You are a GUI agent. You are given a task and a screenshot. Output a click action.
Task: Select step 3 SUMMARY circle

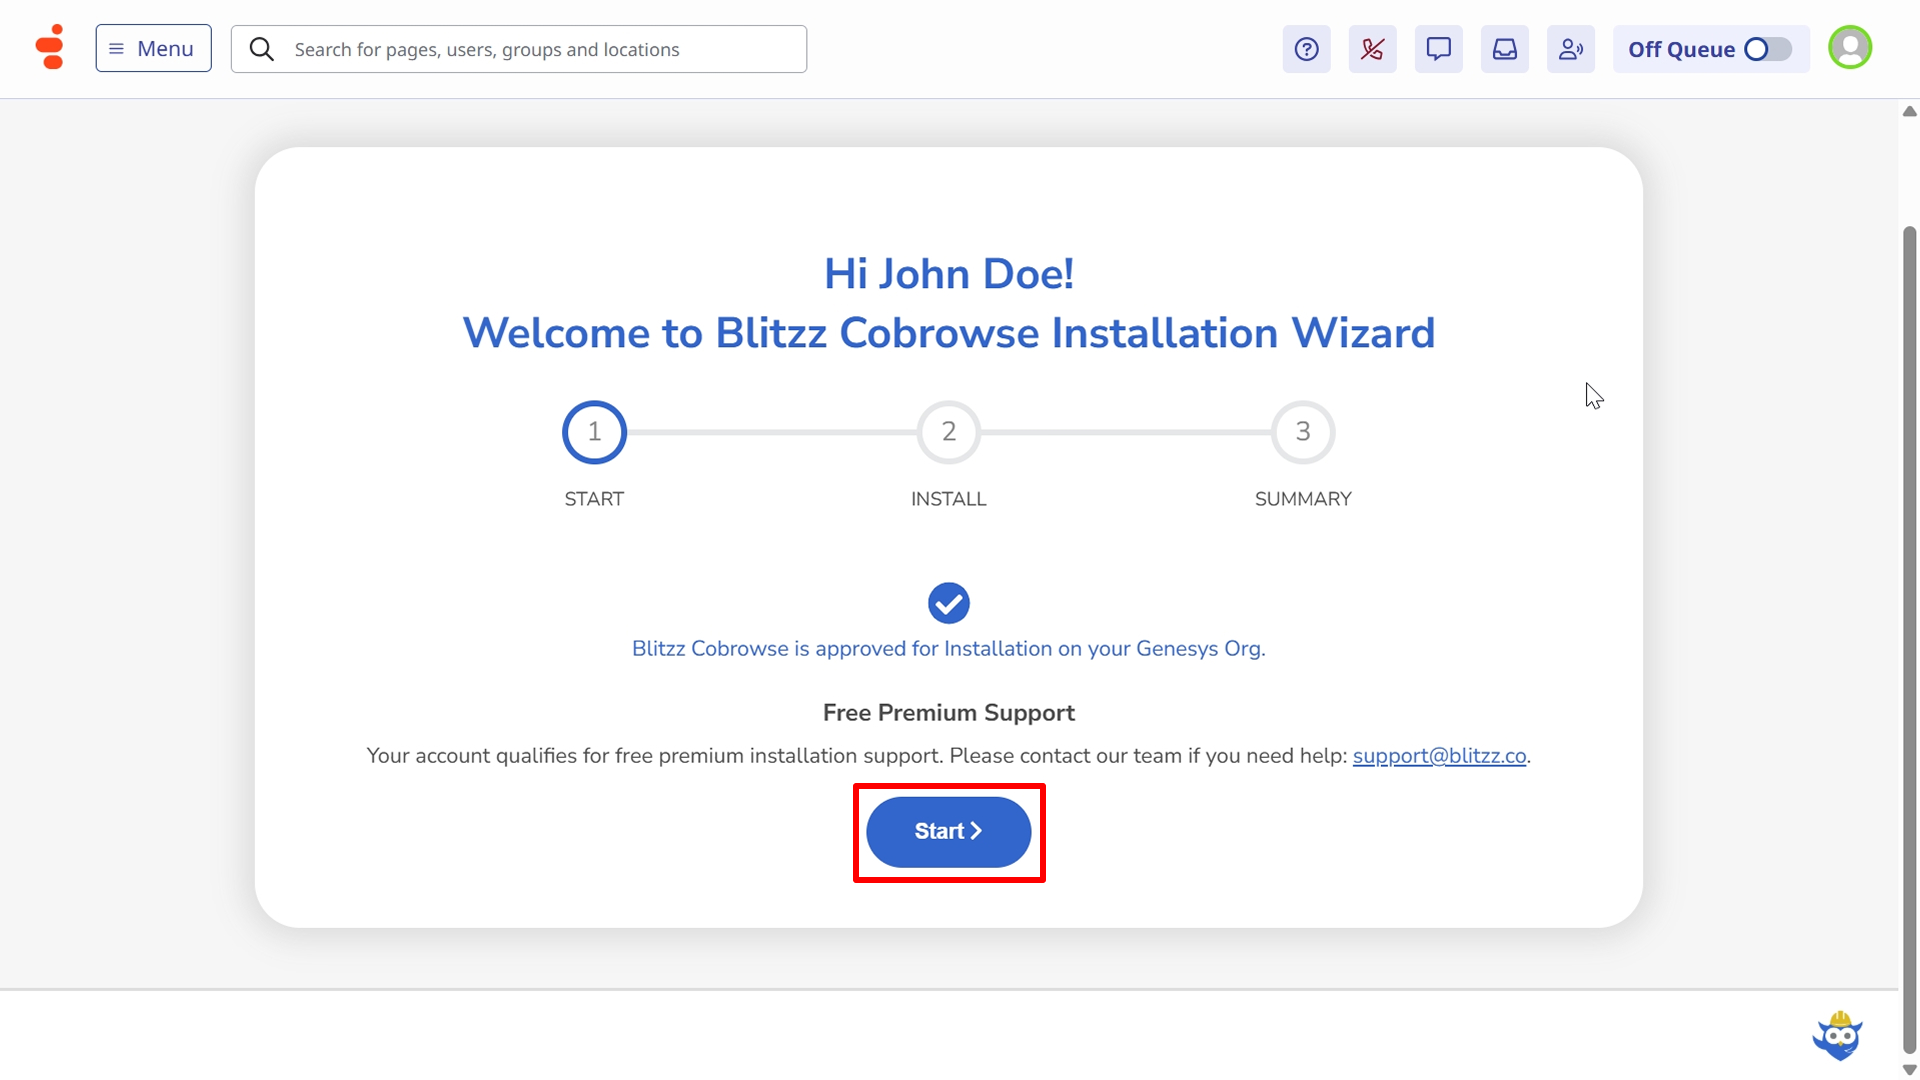coord(1302,432)
